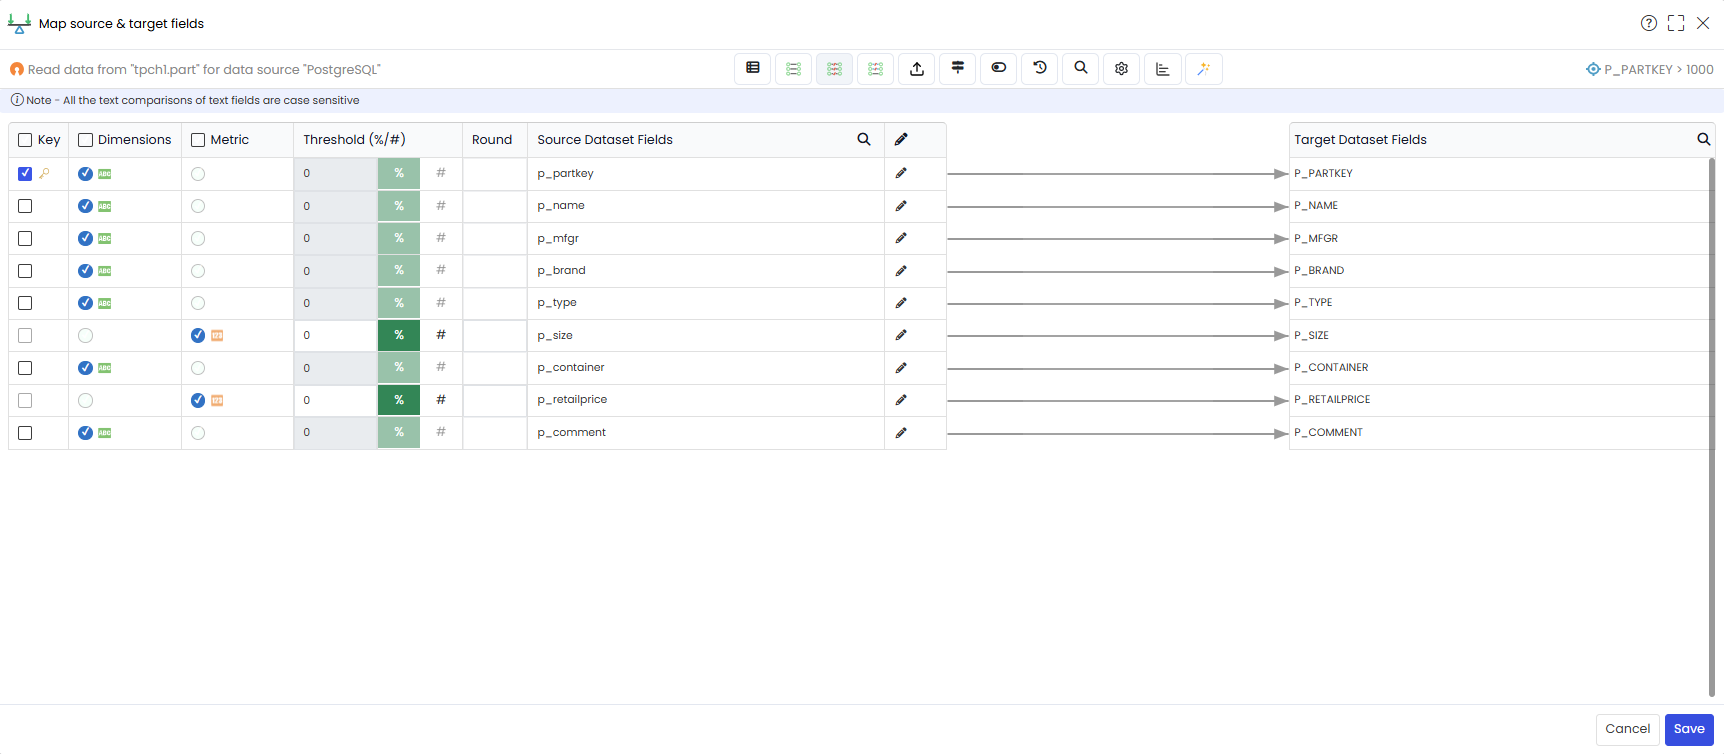Image resolution: width=1724 pixels, height=754 pixels.
Task: Open the table list view icon in toolbar
Action: coord(753,69)
